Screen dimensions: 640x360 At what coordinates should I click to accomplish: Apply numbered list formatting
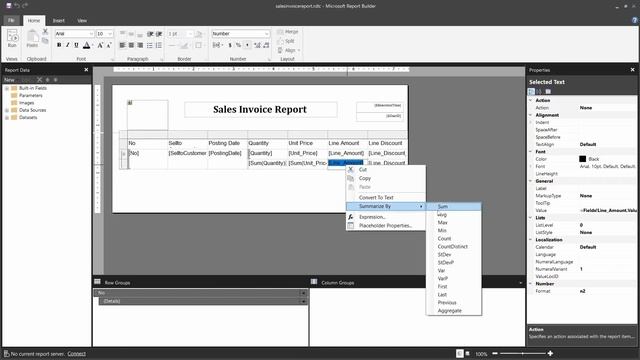159,45
